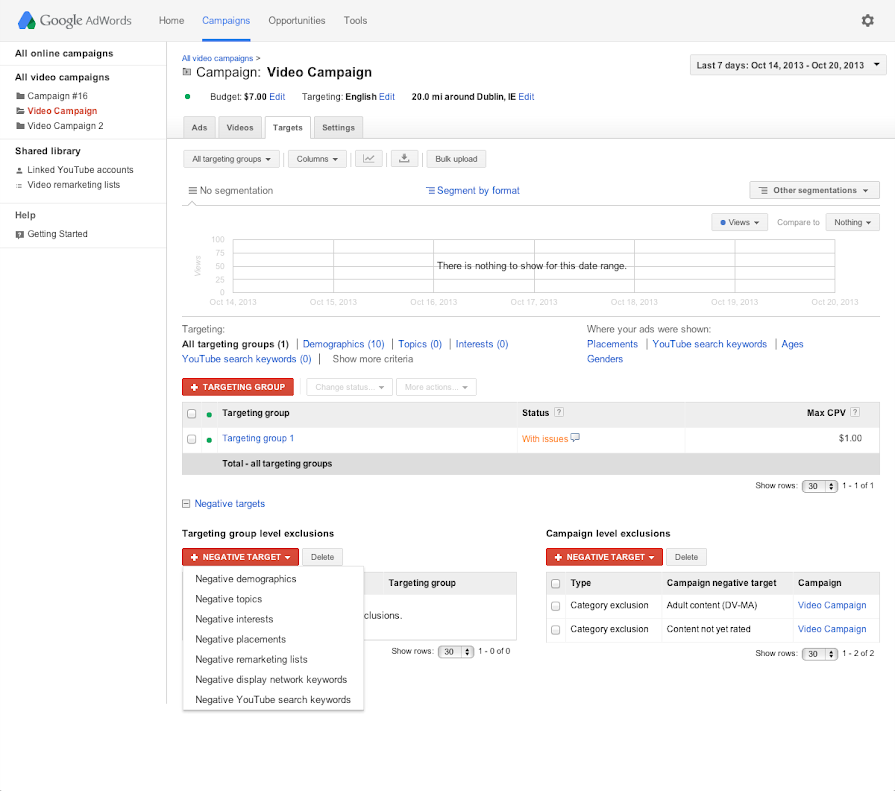This screenshot has height=791, width=895.
Task: Tick the Content not yet rated checkbox
Action: (555, 629)
